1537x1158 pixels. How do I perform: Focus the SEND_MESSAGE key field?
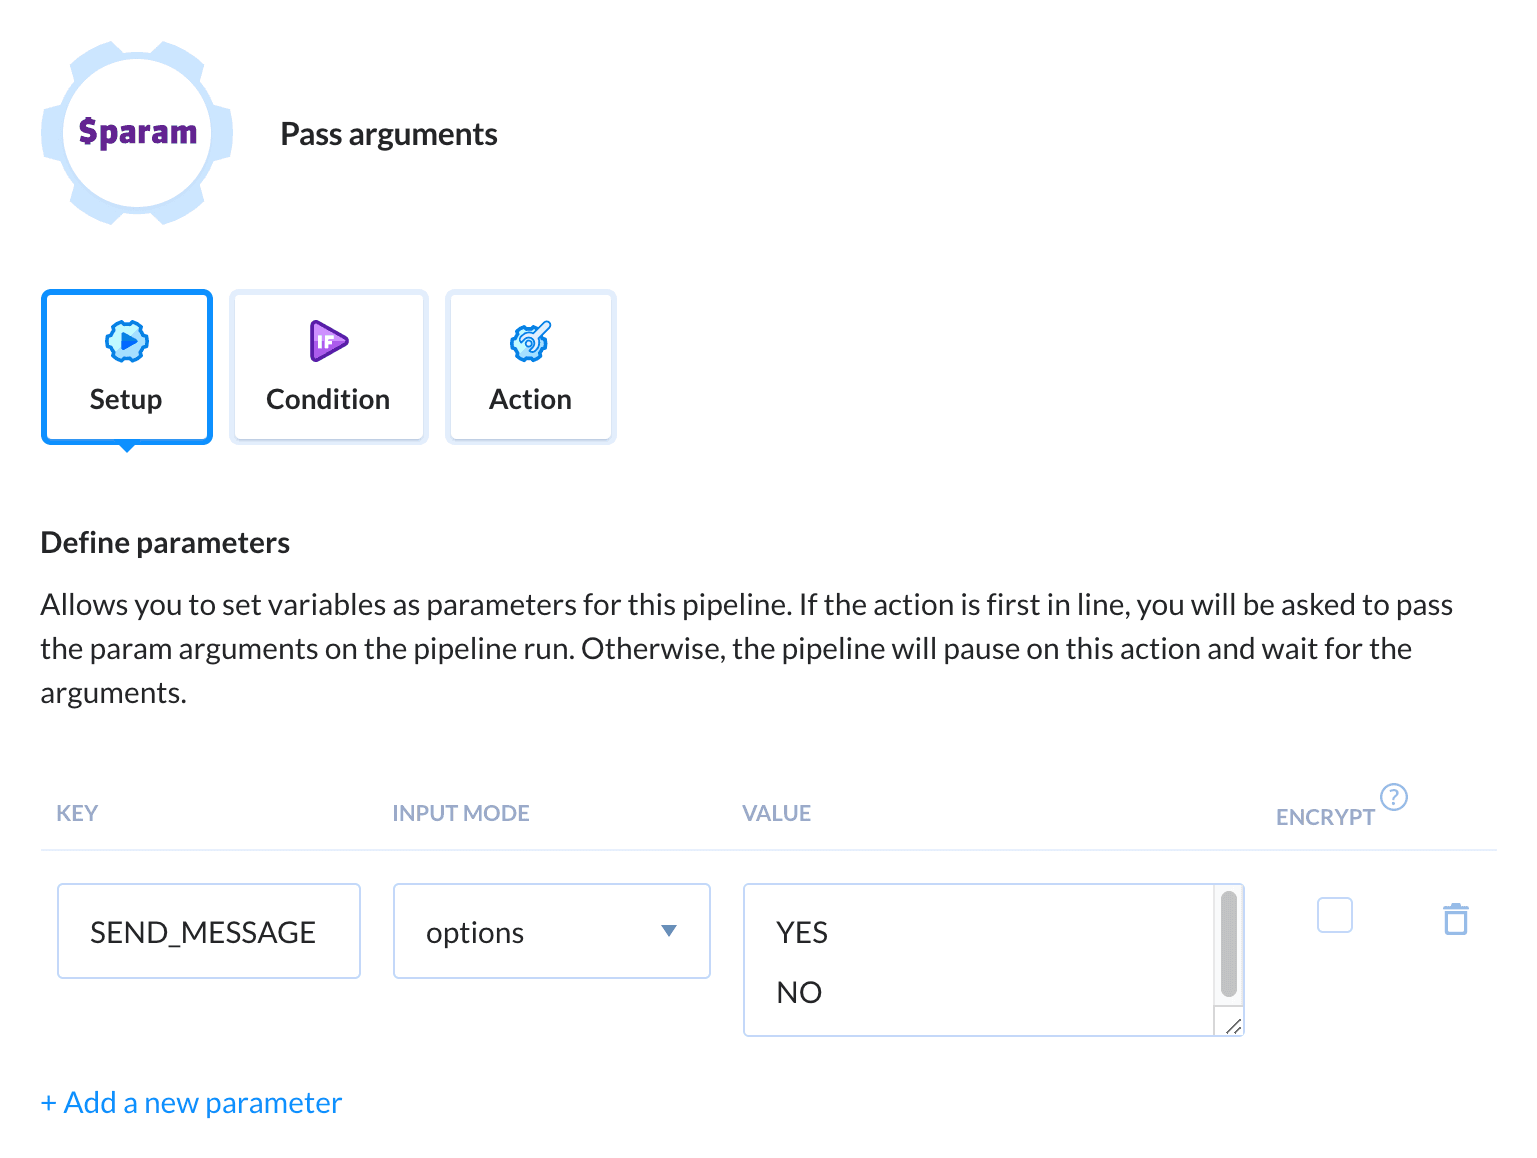pos(208,932)
